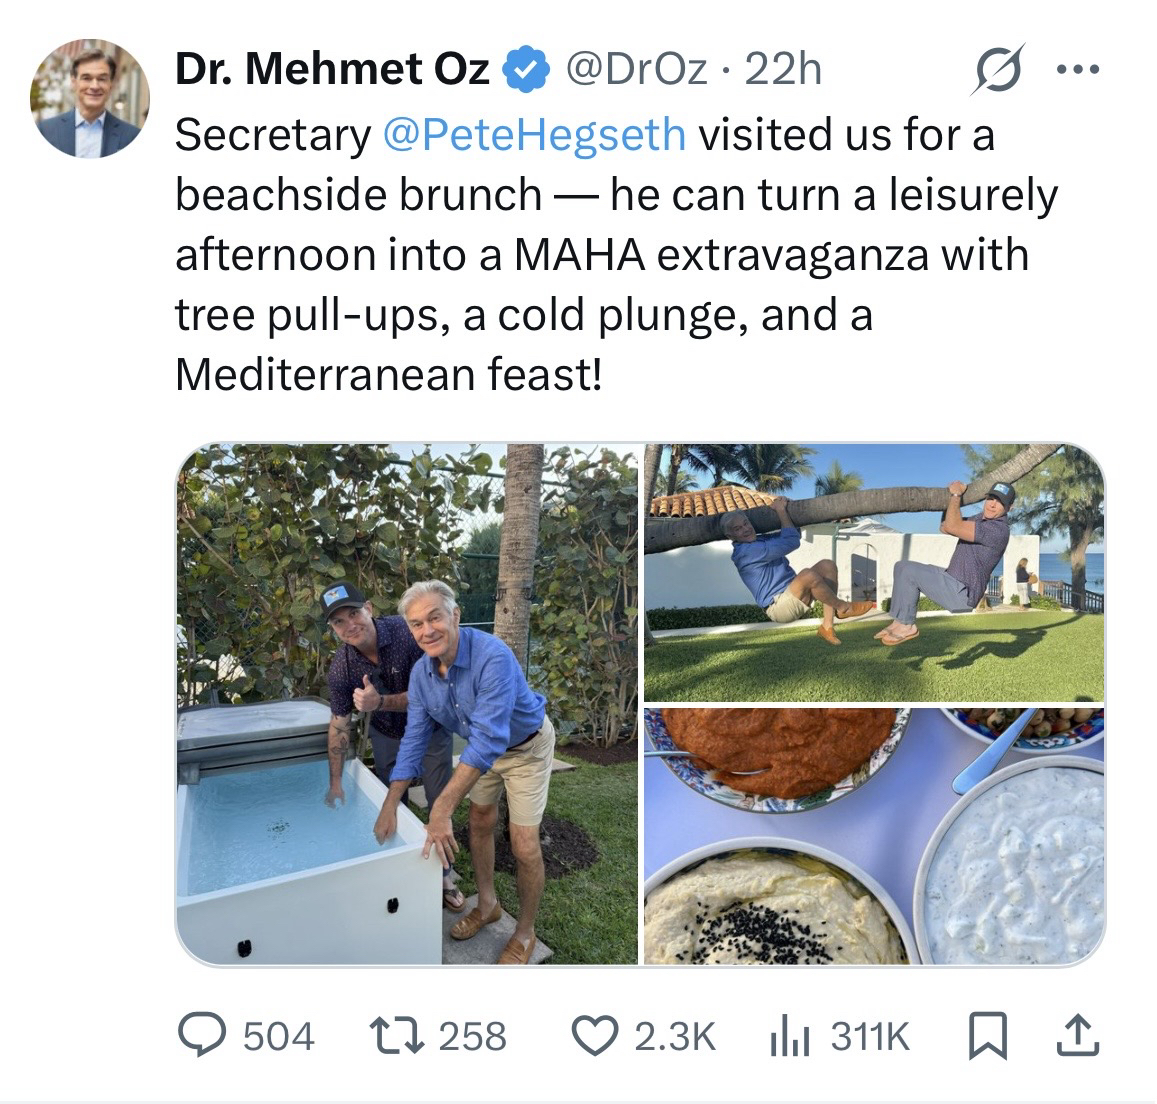Screen dimensions: 1157x1104
Task: Open Dr. Oz's profile avatar picture
Action: (x=90, y=99)
